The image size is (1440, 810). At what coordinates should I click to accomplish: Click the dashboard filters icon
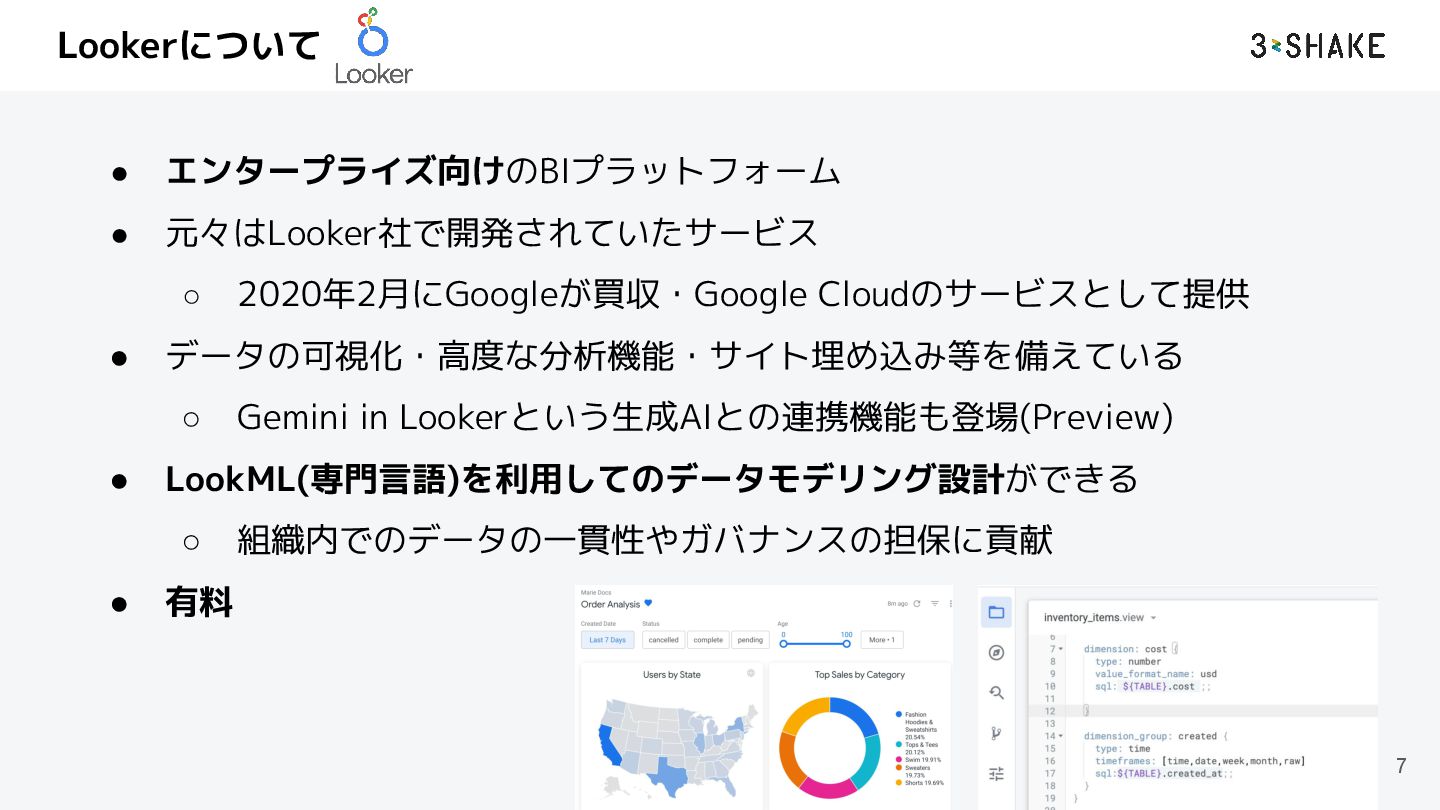click(x=935, y=604)
